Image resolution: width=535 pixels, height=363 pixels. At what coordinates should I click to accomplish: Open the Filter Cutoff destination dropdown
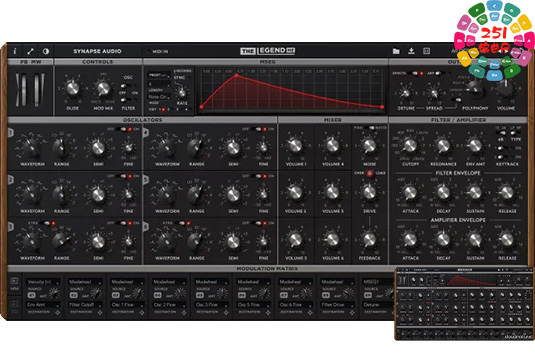[x=85, y=305]
